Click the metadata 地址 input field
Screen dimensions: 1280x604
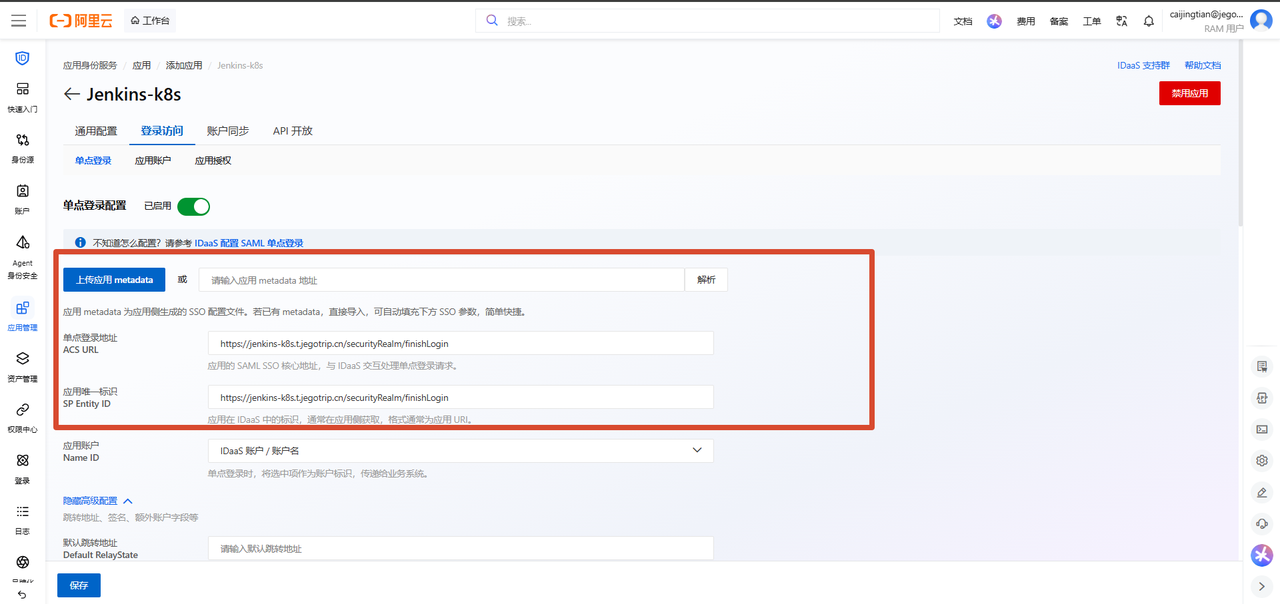[x=442, y=280]
